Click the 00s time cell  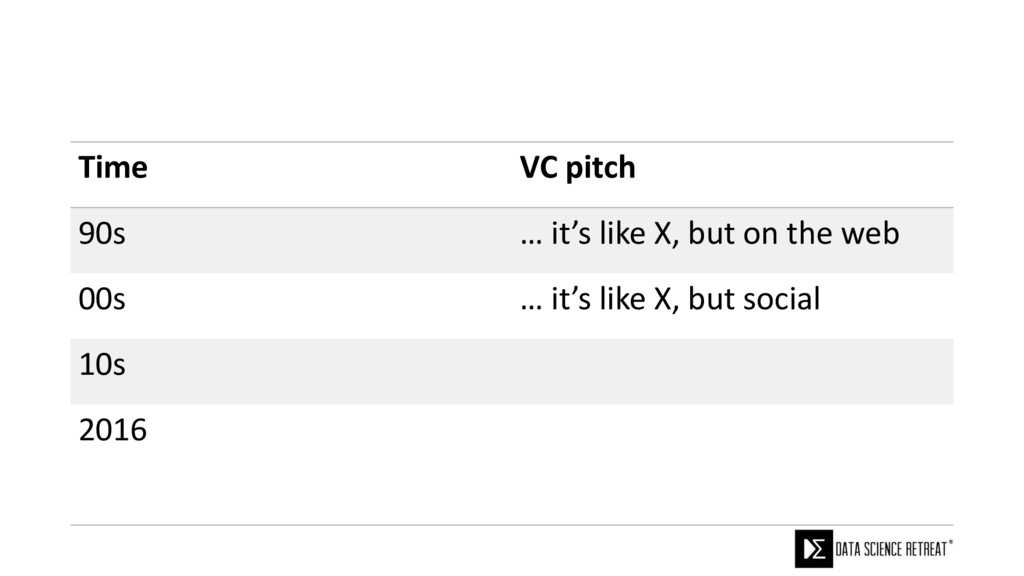[x=102, y=299]
